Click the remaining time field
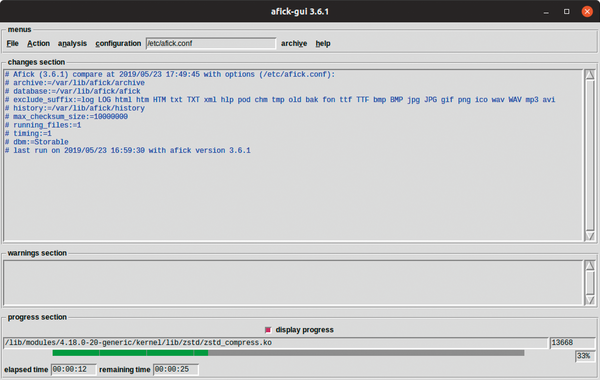 (x=176, y=370)
